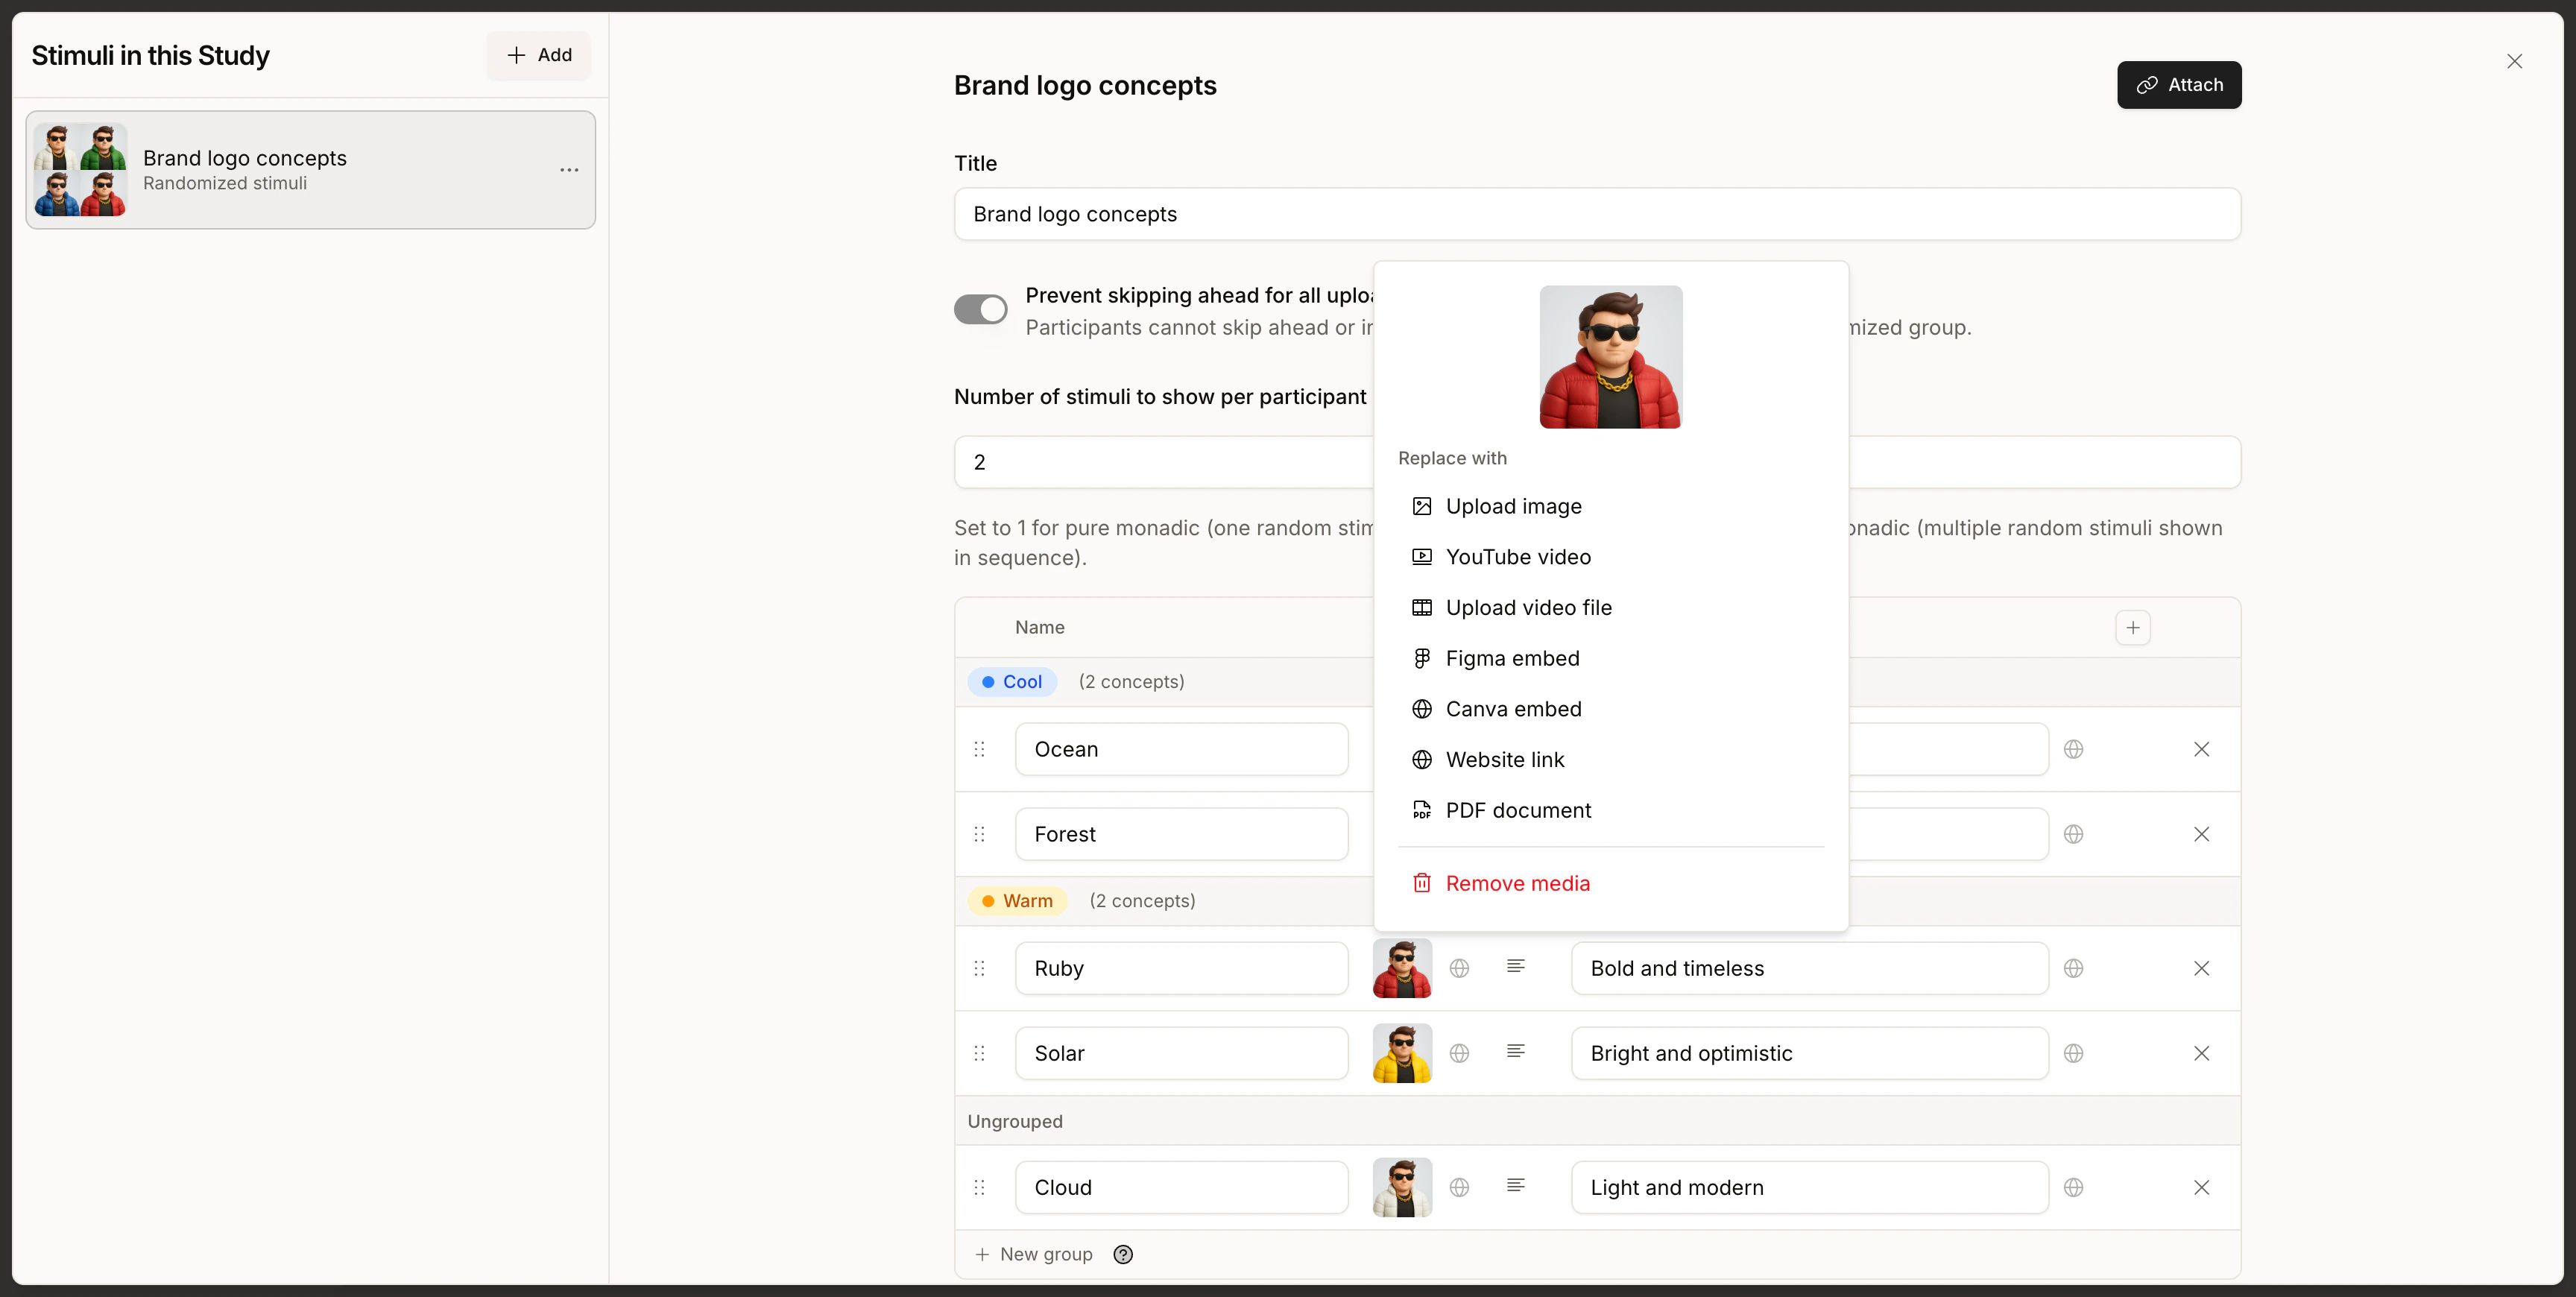This screenshot has width=2576, height=1297.
Task: Open the language globe icon next to Ruby's thumbnail
Action: coord(1460,968)
